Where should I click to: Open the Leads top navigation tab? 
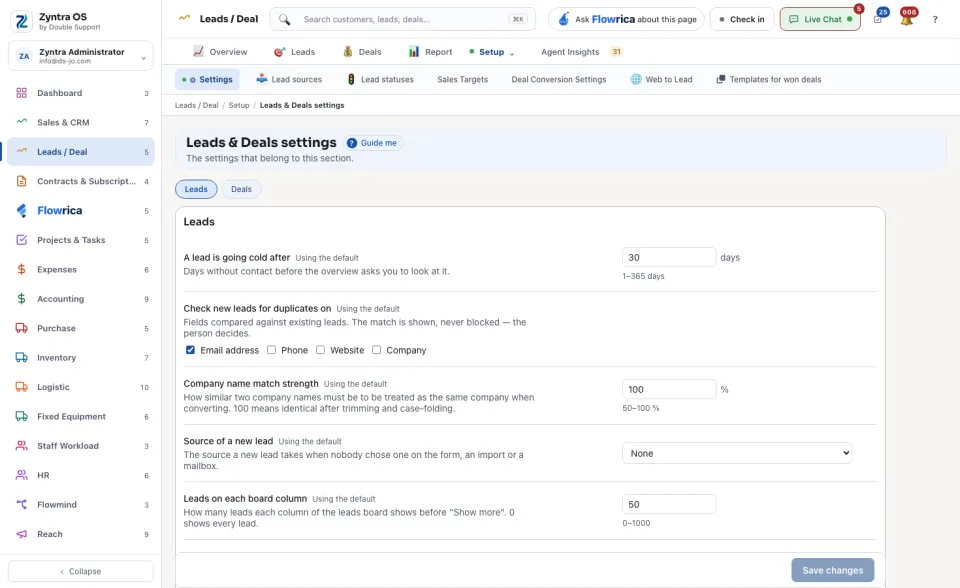coord(294,52)
